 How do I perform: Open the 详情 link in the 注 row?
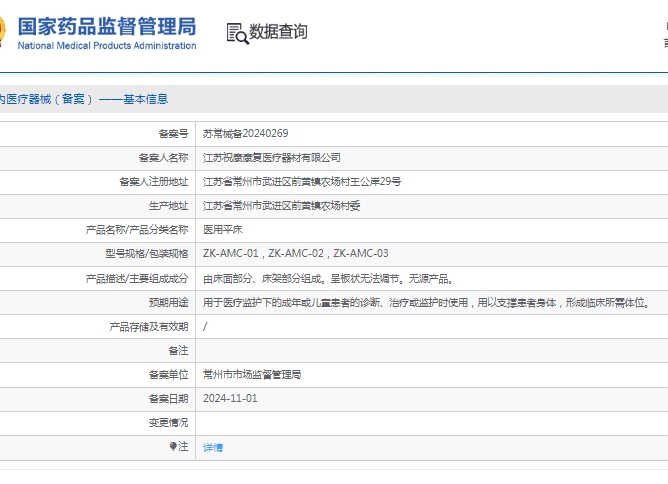[x=213, y=447]
